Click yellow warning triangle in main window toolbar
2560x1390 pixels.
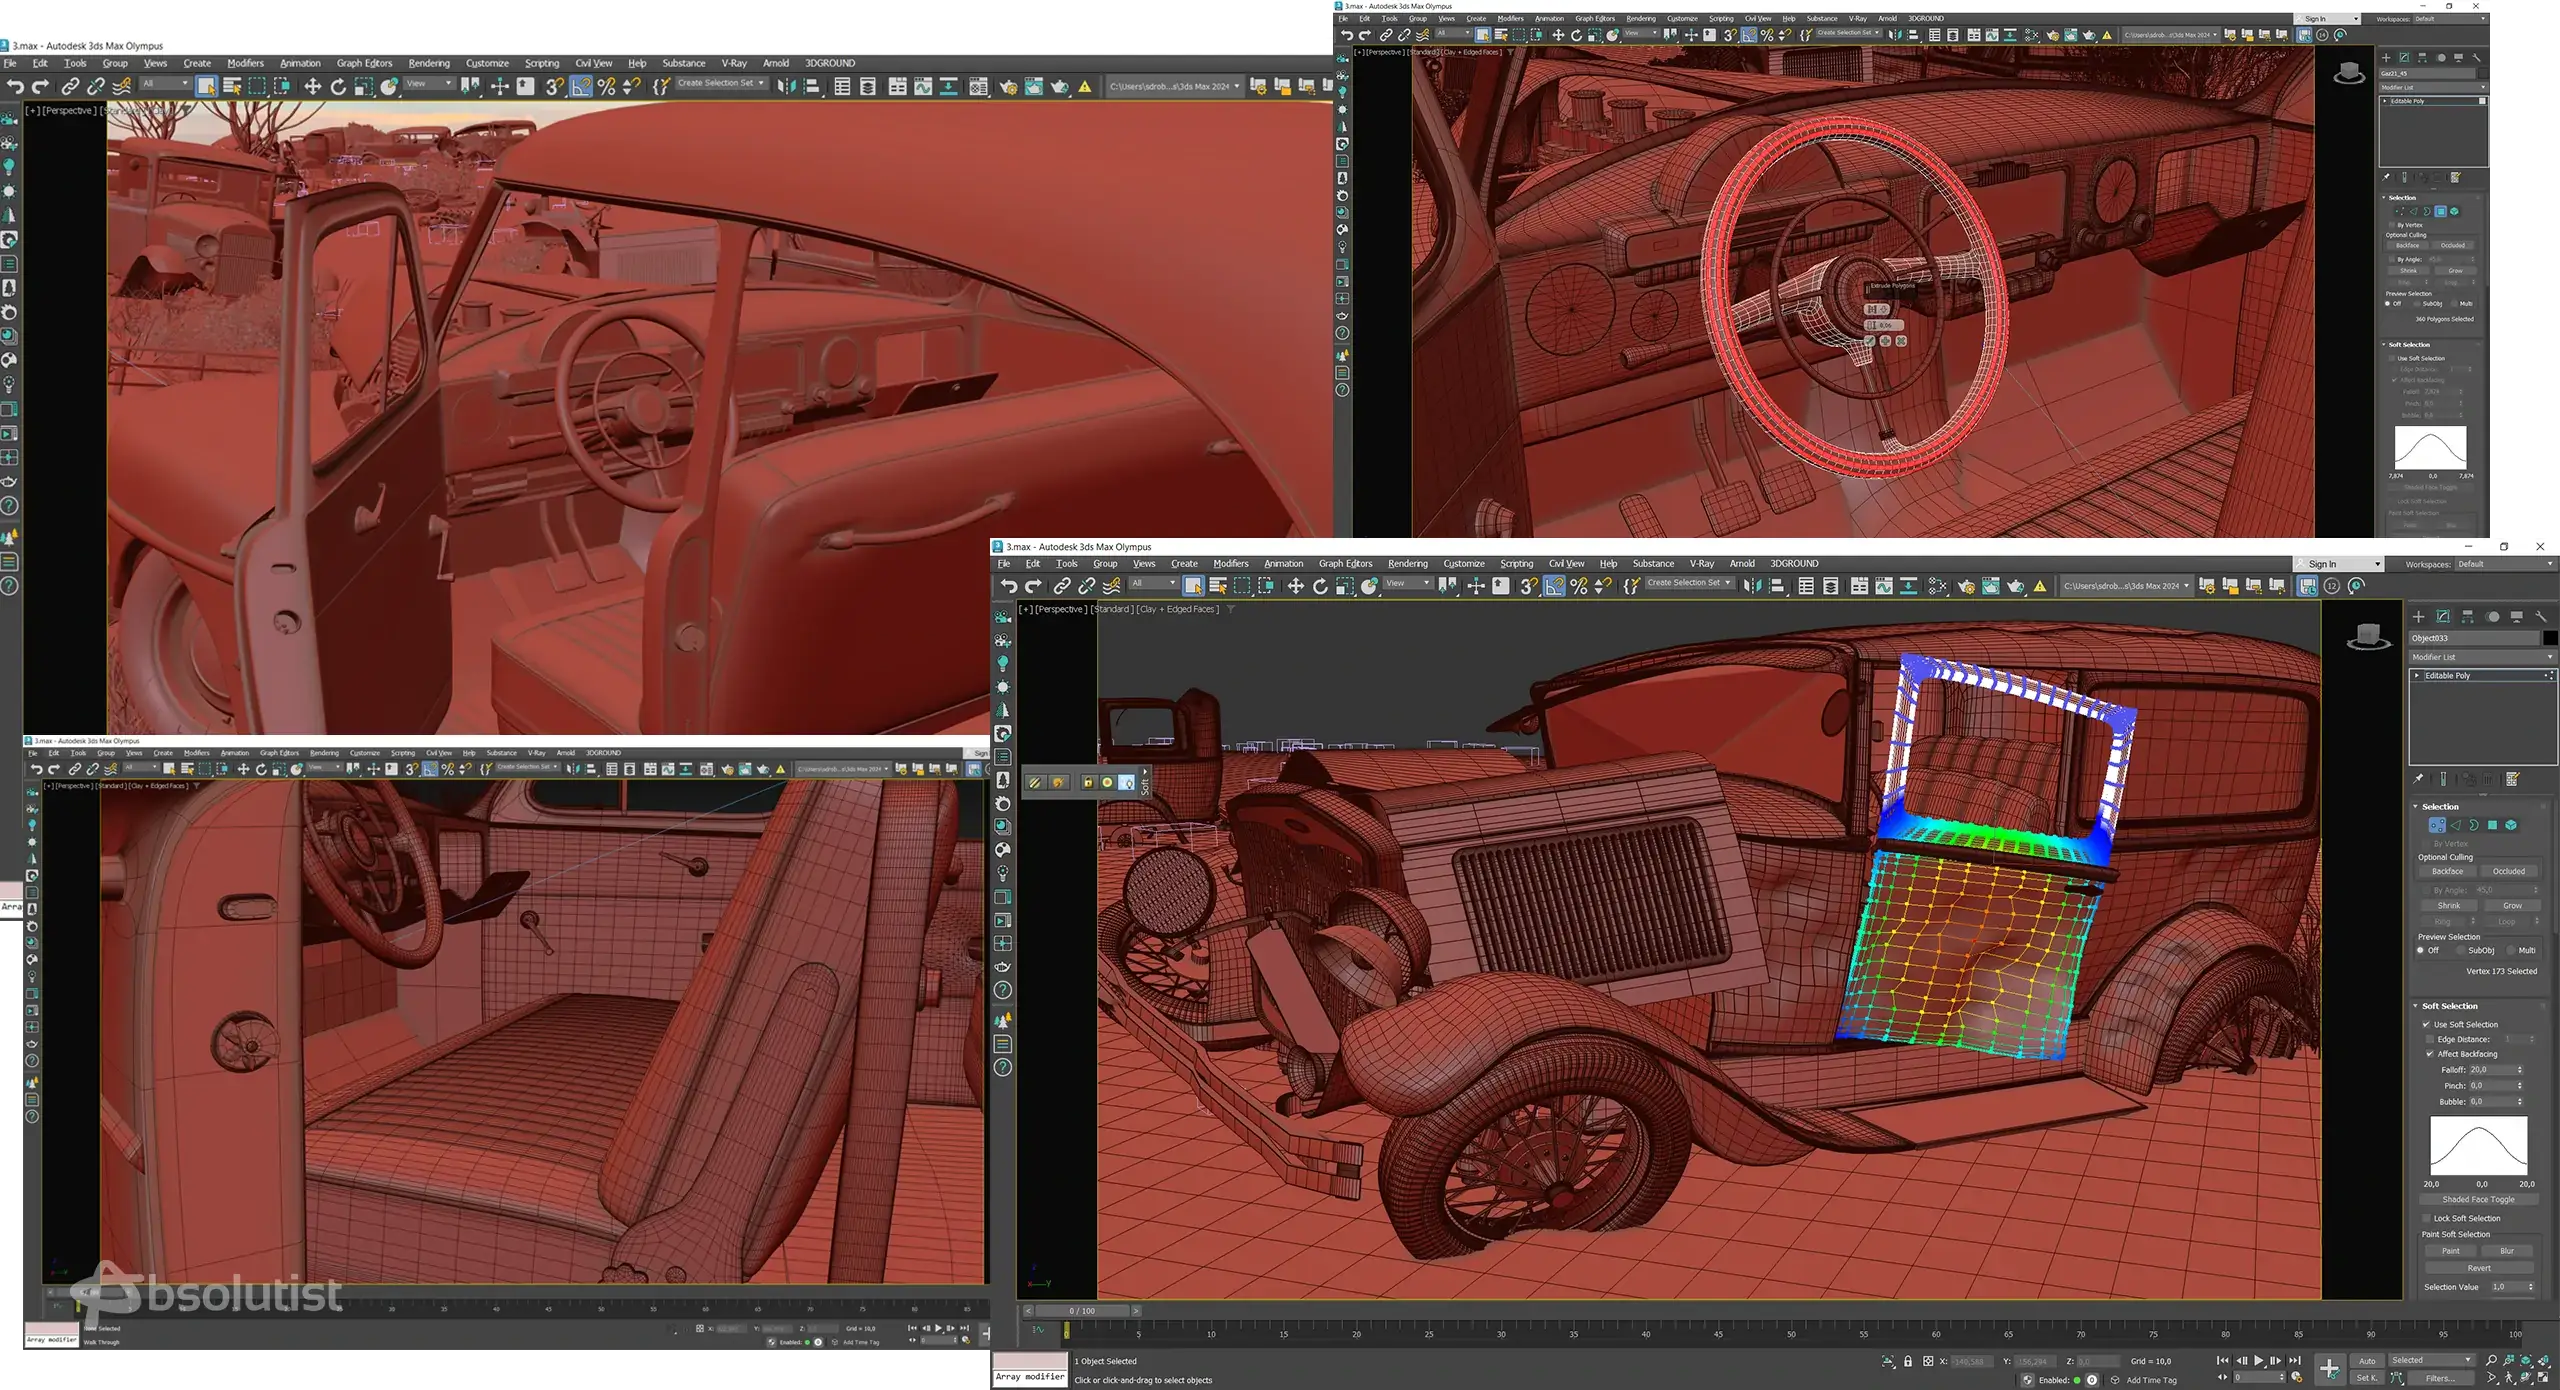[x=2040, y=586]
